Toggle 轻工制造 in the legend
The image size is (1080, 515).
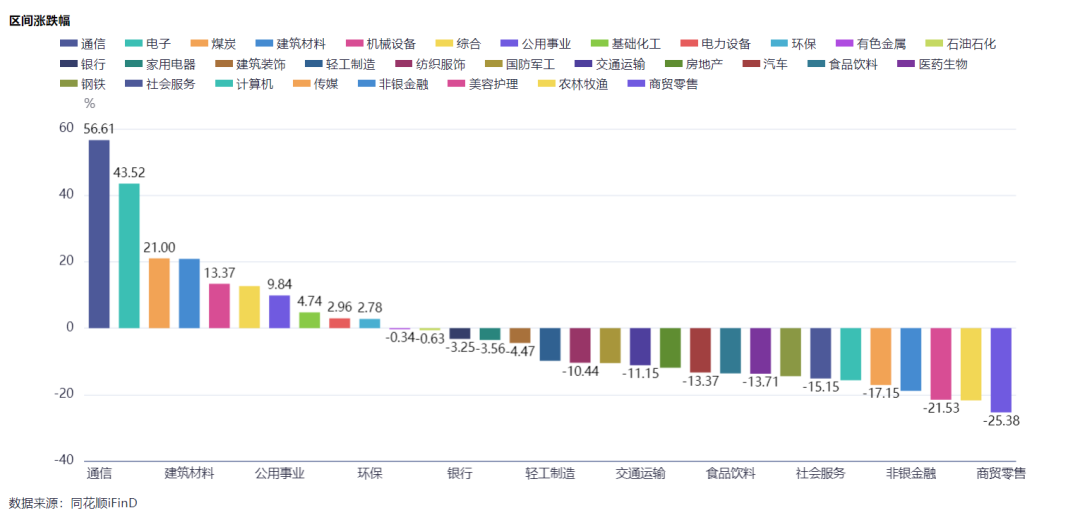tap(340, 65)
